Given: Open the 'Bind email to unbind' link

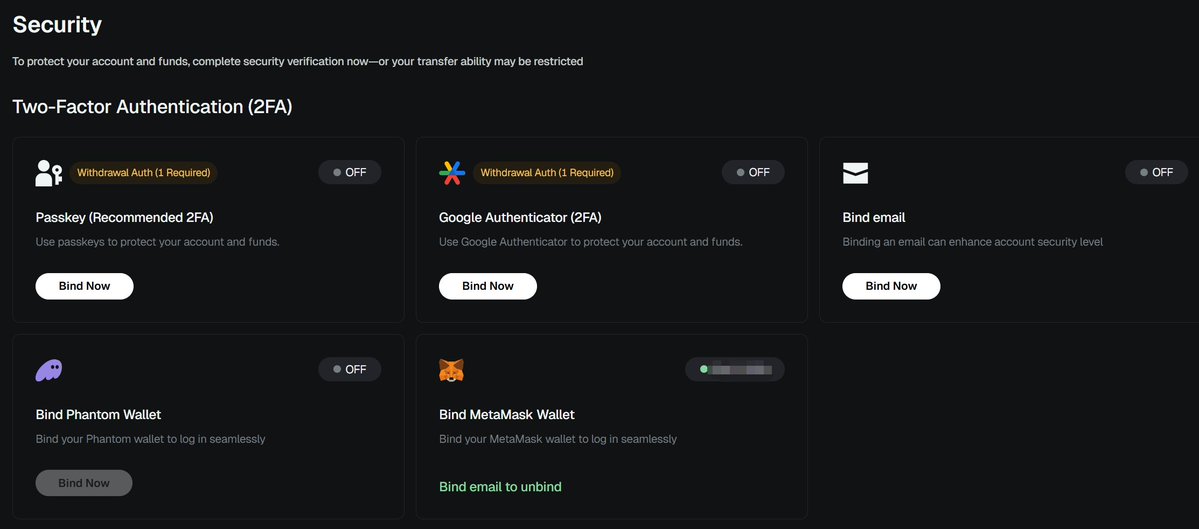Looking at the screenshot, I should [x=500, y=487].
